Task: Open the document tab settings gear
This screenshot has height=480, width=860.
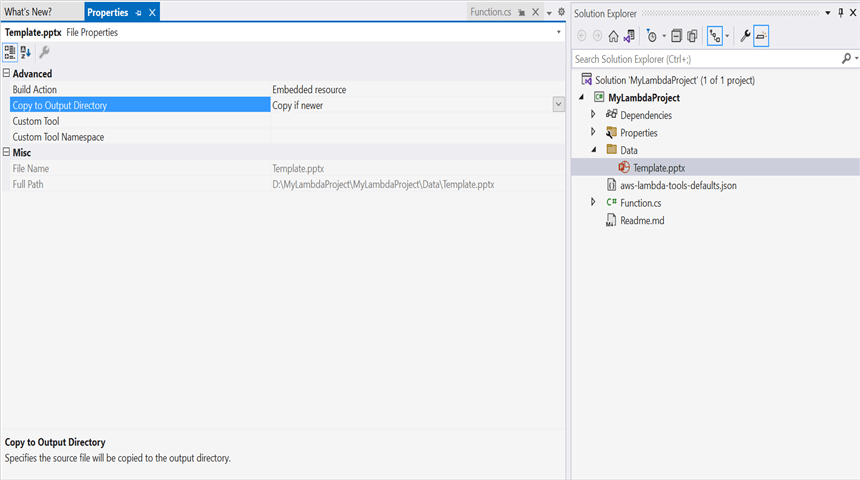Action: point(561,12)
